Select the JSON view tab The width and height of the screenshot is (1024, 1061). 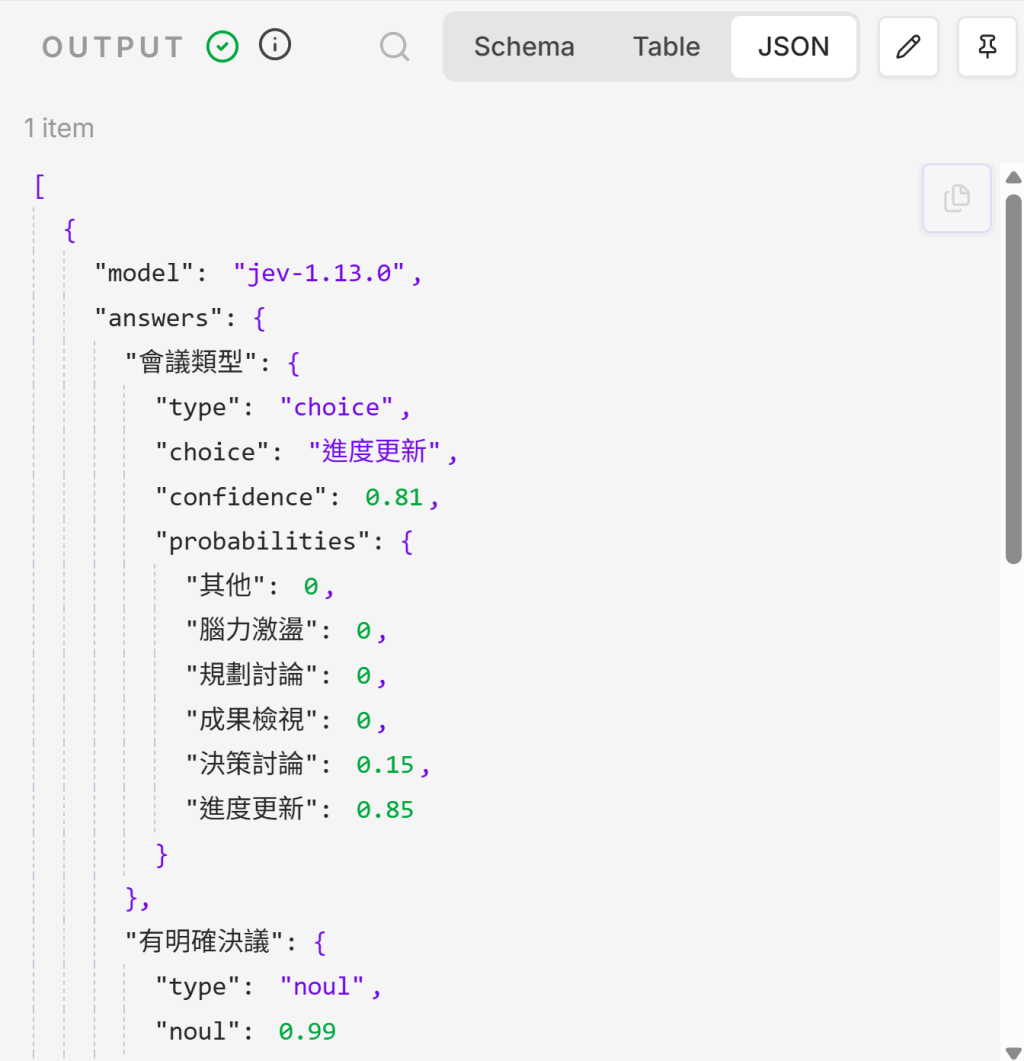(x=793, y=47)
